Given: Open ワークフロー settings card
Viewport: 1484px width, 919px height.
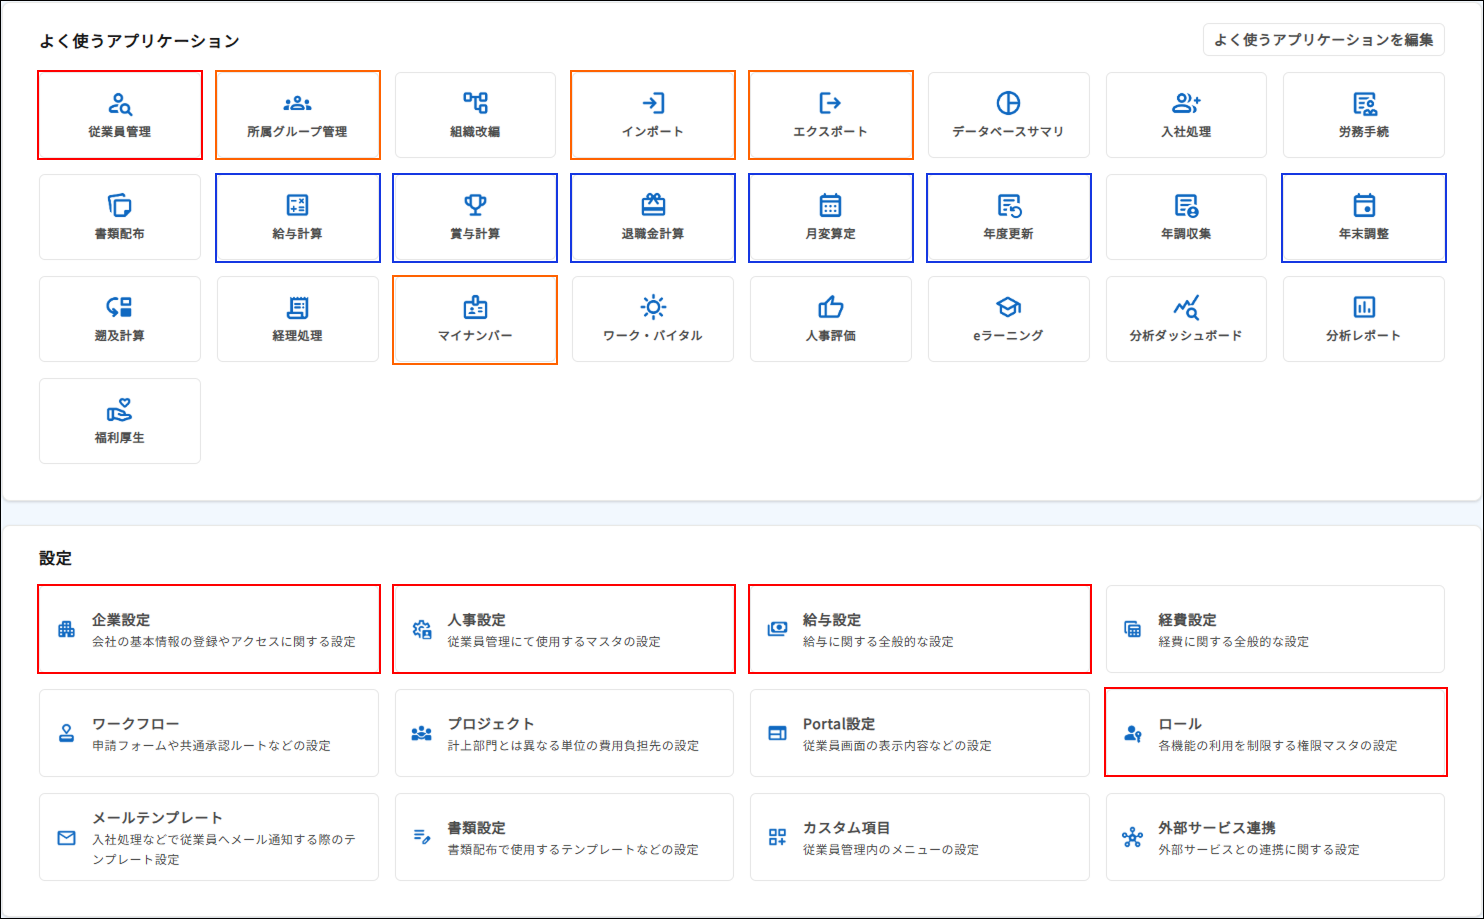Looking at the screenshot, I should pyautogui.click(x=209, y=733).
